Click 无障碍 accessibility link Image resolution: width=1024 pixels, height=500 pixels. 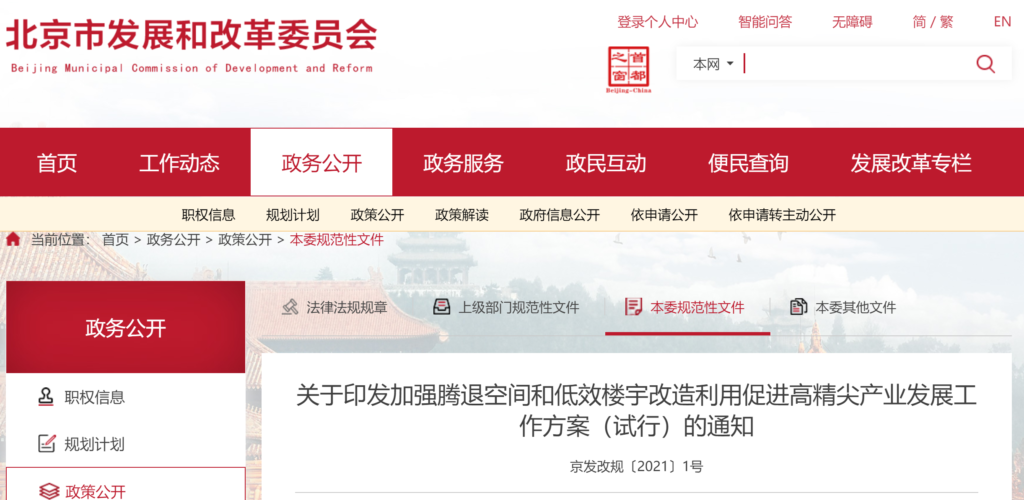[852, 22]
